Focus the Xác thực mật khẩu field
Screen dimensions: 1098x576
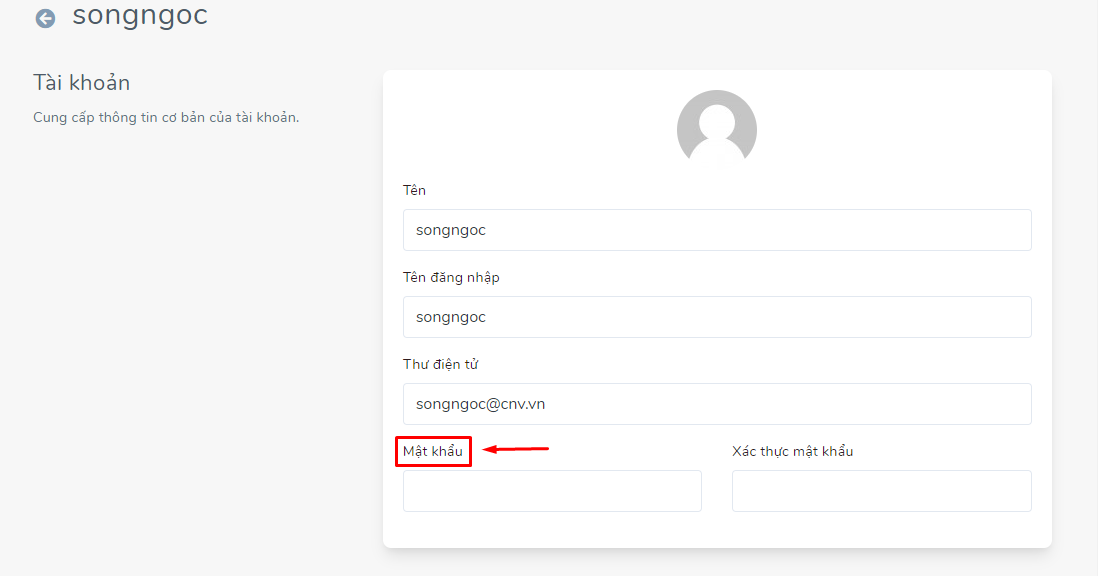tap(882, 491)
